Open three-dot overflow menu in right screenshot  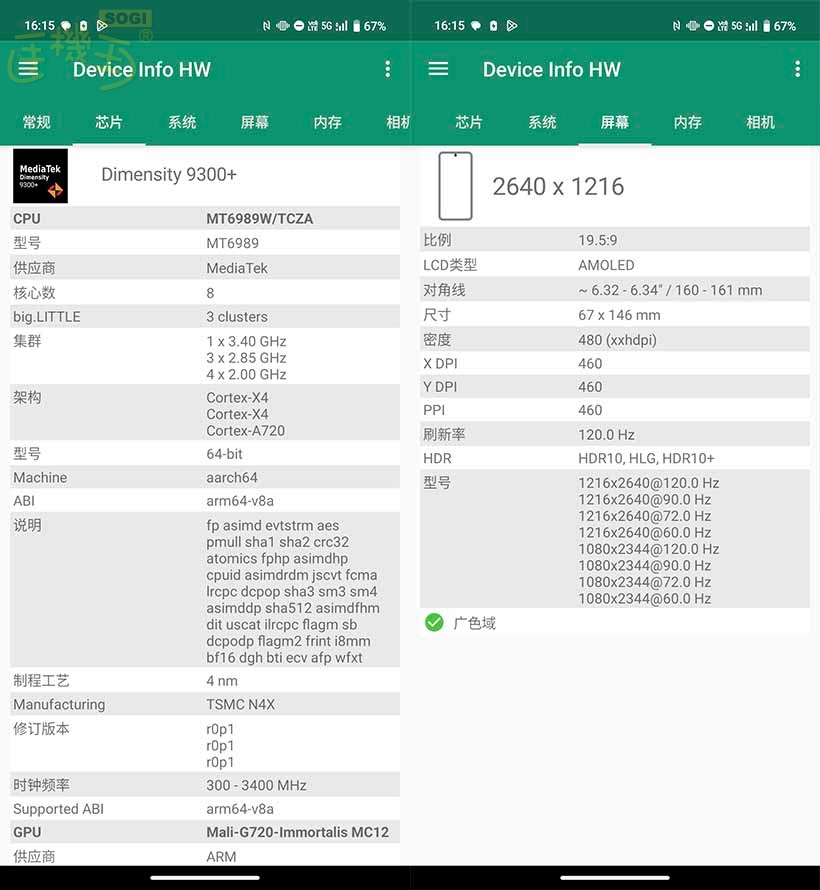tap(797, 69)
